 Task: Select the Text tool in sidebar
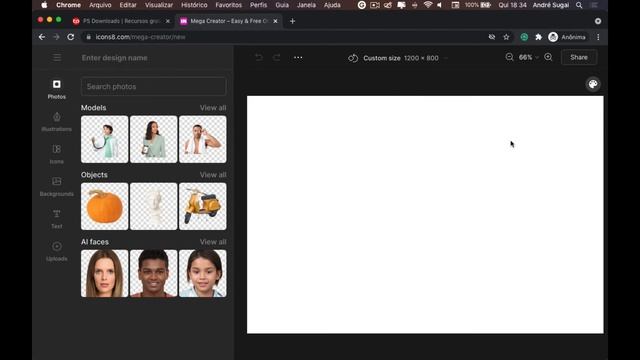pos(56,219)
